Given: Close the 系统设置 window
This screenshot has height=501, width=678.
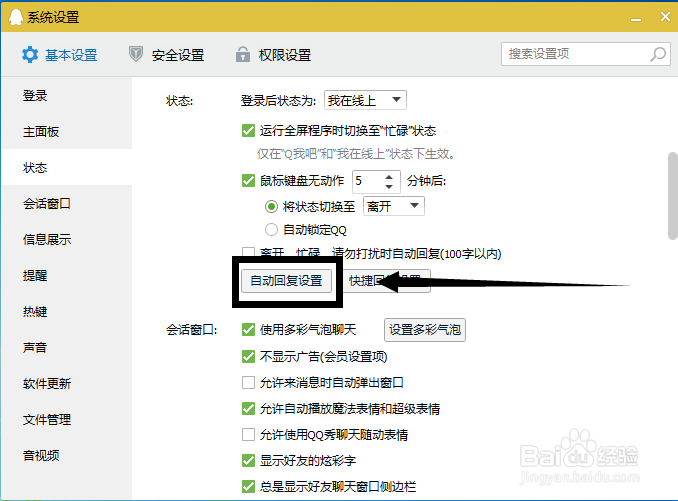Looking at the screenshot, I should pos(665,16).
